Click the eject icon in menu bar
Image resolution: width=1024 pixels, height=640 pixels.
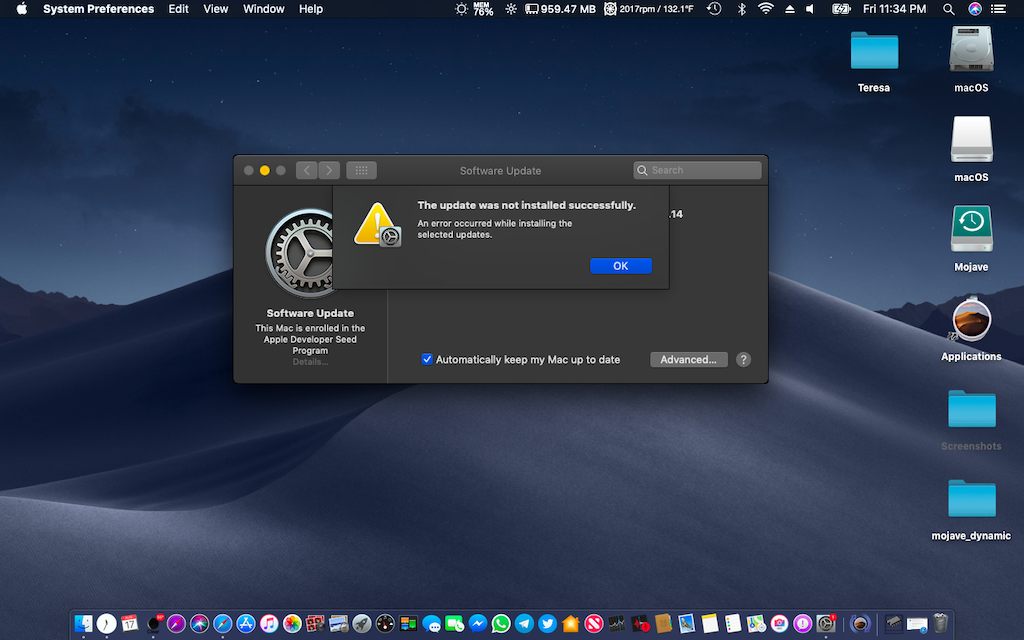click(790, 8)
